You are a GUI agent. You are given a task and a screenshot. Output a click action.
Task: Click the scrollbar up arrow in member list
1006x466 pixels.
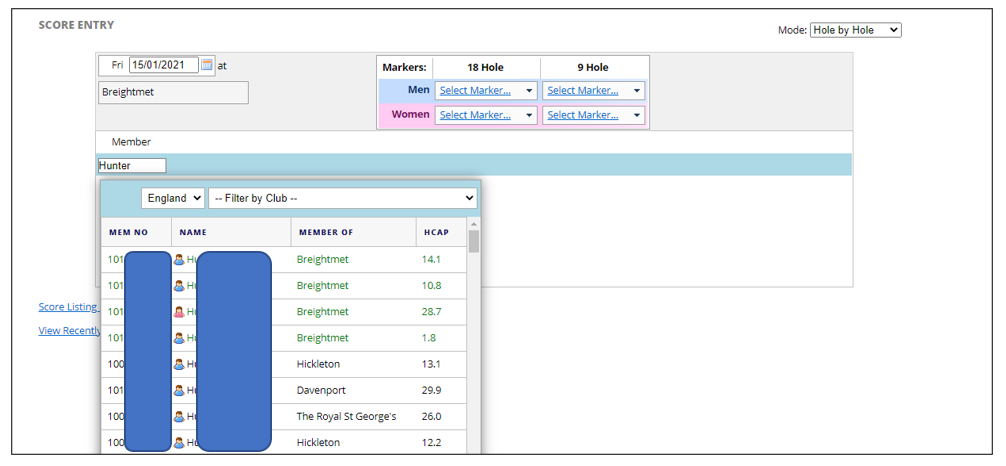473,224
